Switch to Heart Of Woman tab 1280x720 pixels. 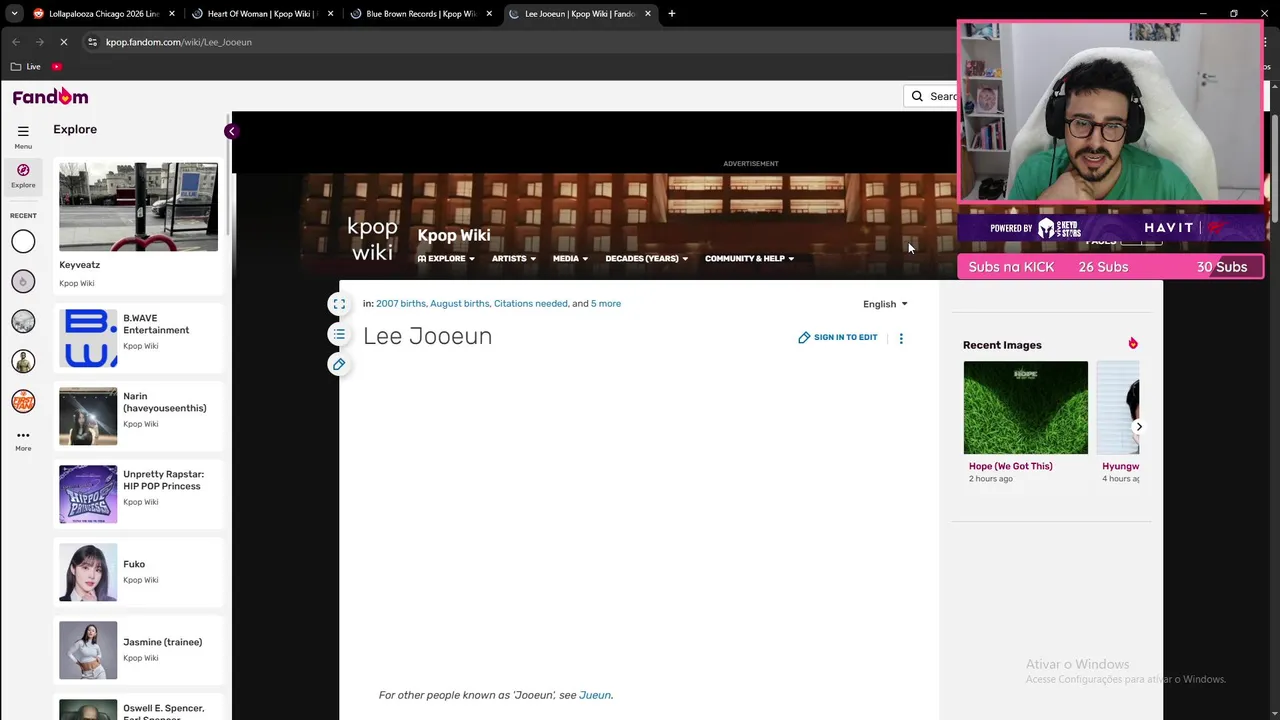pos(263,14)
